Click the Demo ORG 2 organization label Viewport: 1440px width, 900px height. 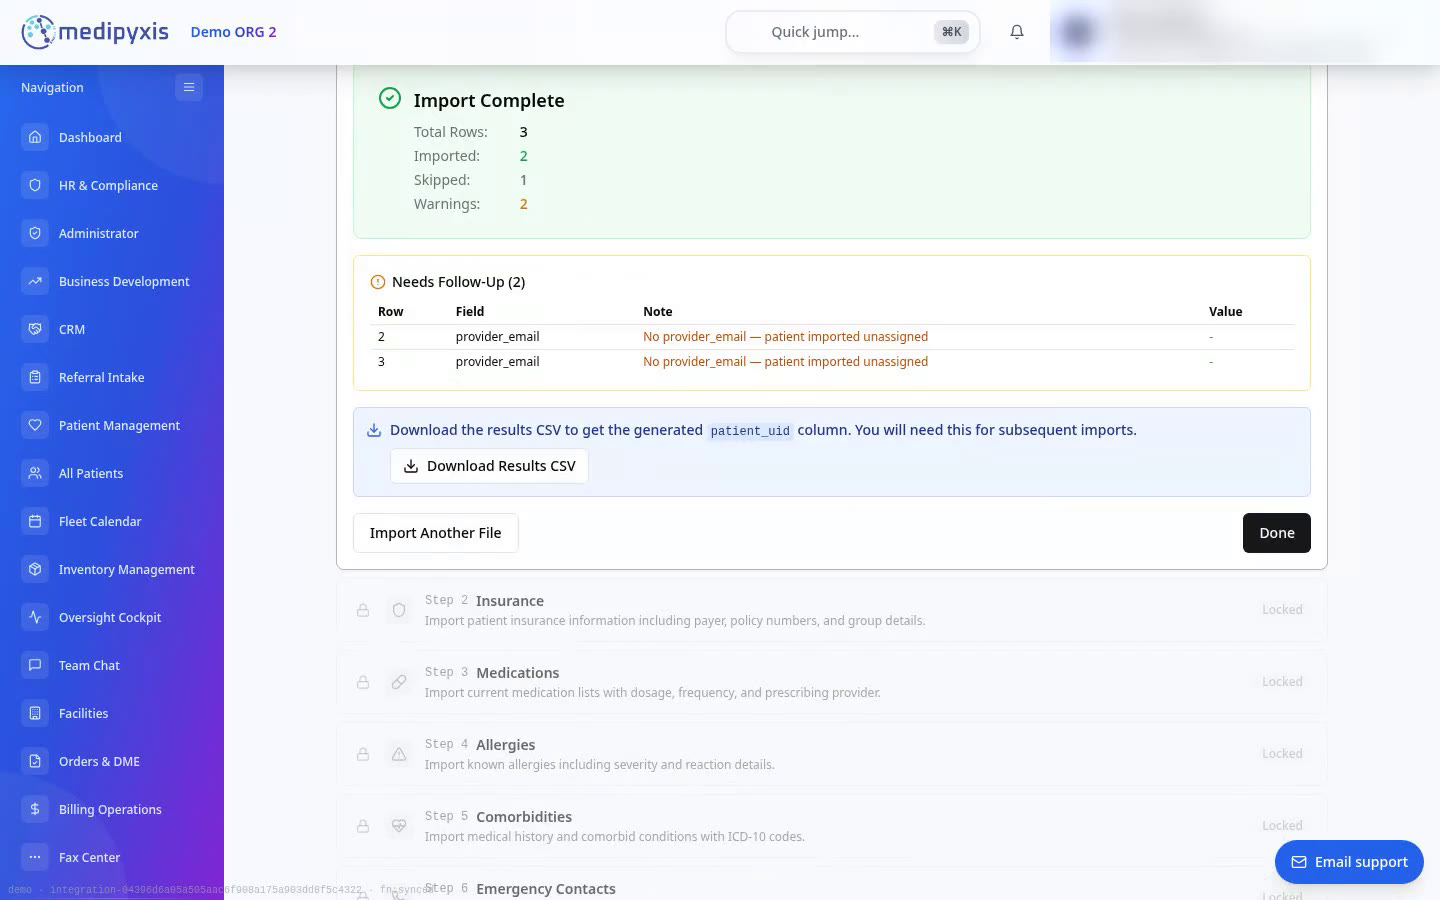[233, 32]
